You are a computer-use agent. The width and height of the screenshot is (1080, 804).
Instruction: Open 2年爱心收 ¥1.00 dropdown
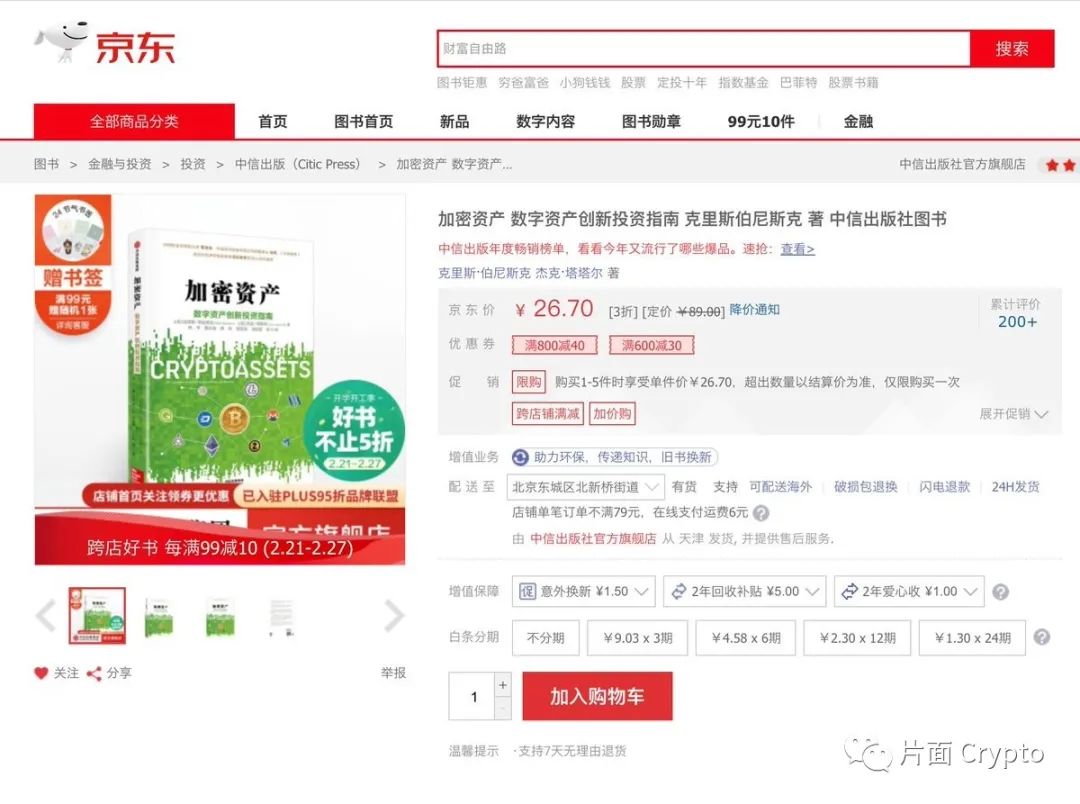click(x=909, y=591)
